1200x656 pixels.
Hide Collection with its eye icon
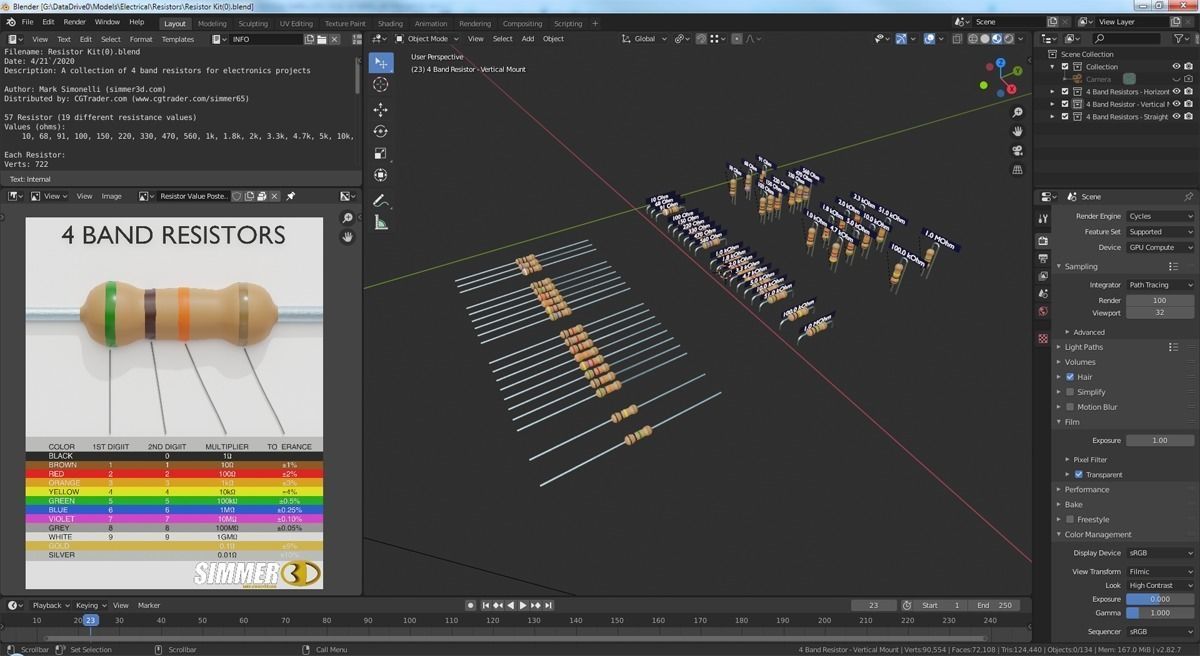1176,67
